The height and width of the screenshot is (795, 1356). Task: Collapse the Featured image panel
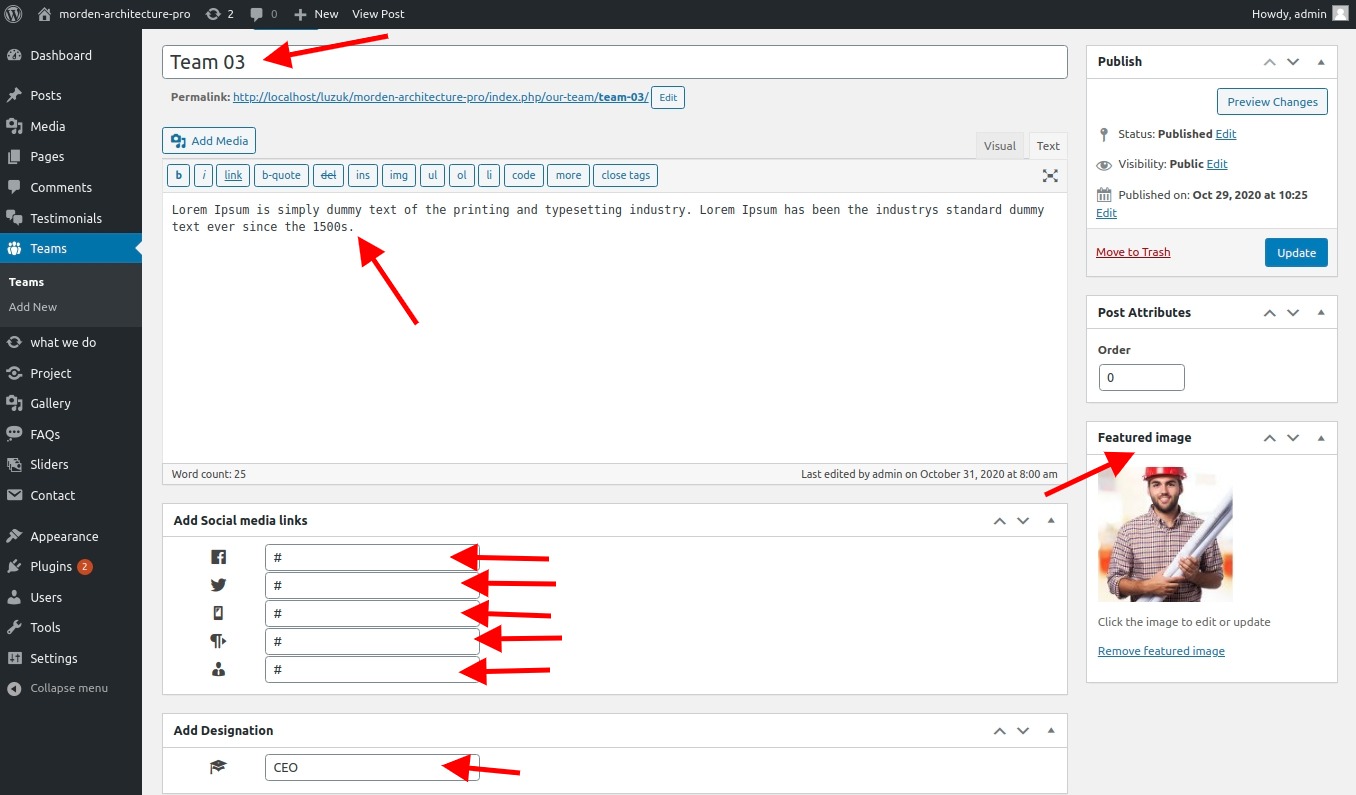coord(1321,438)
